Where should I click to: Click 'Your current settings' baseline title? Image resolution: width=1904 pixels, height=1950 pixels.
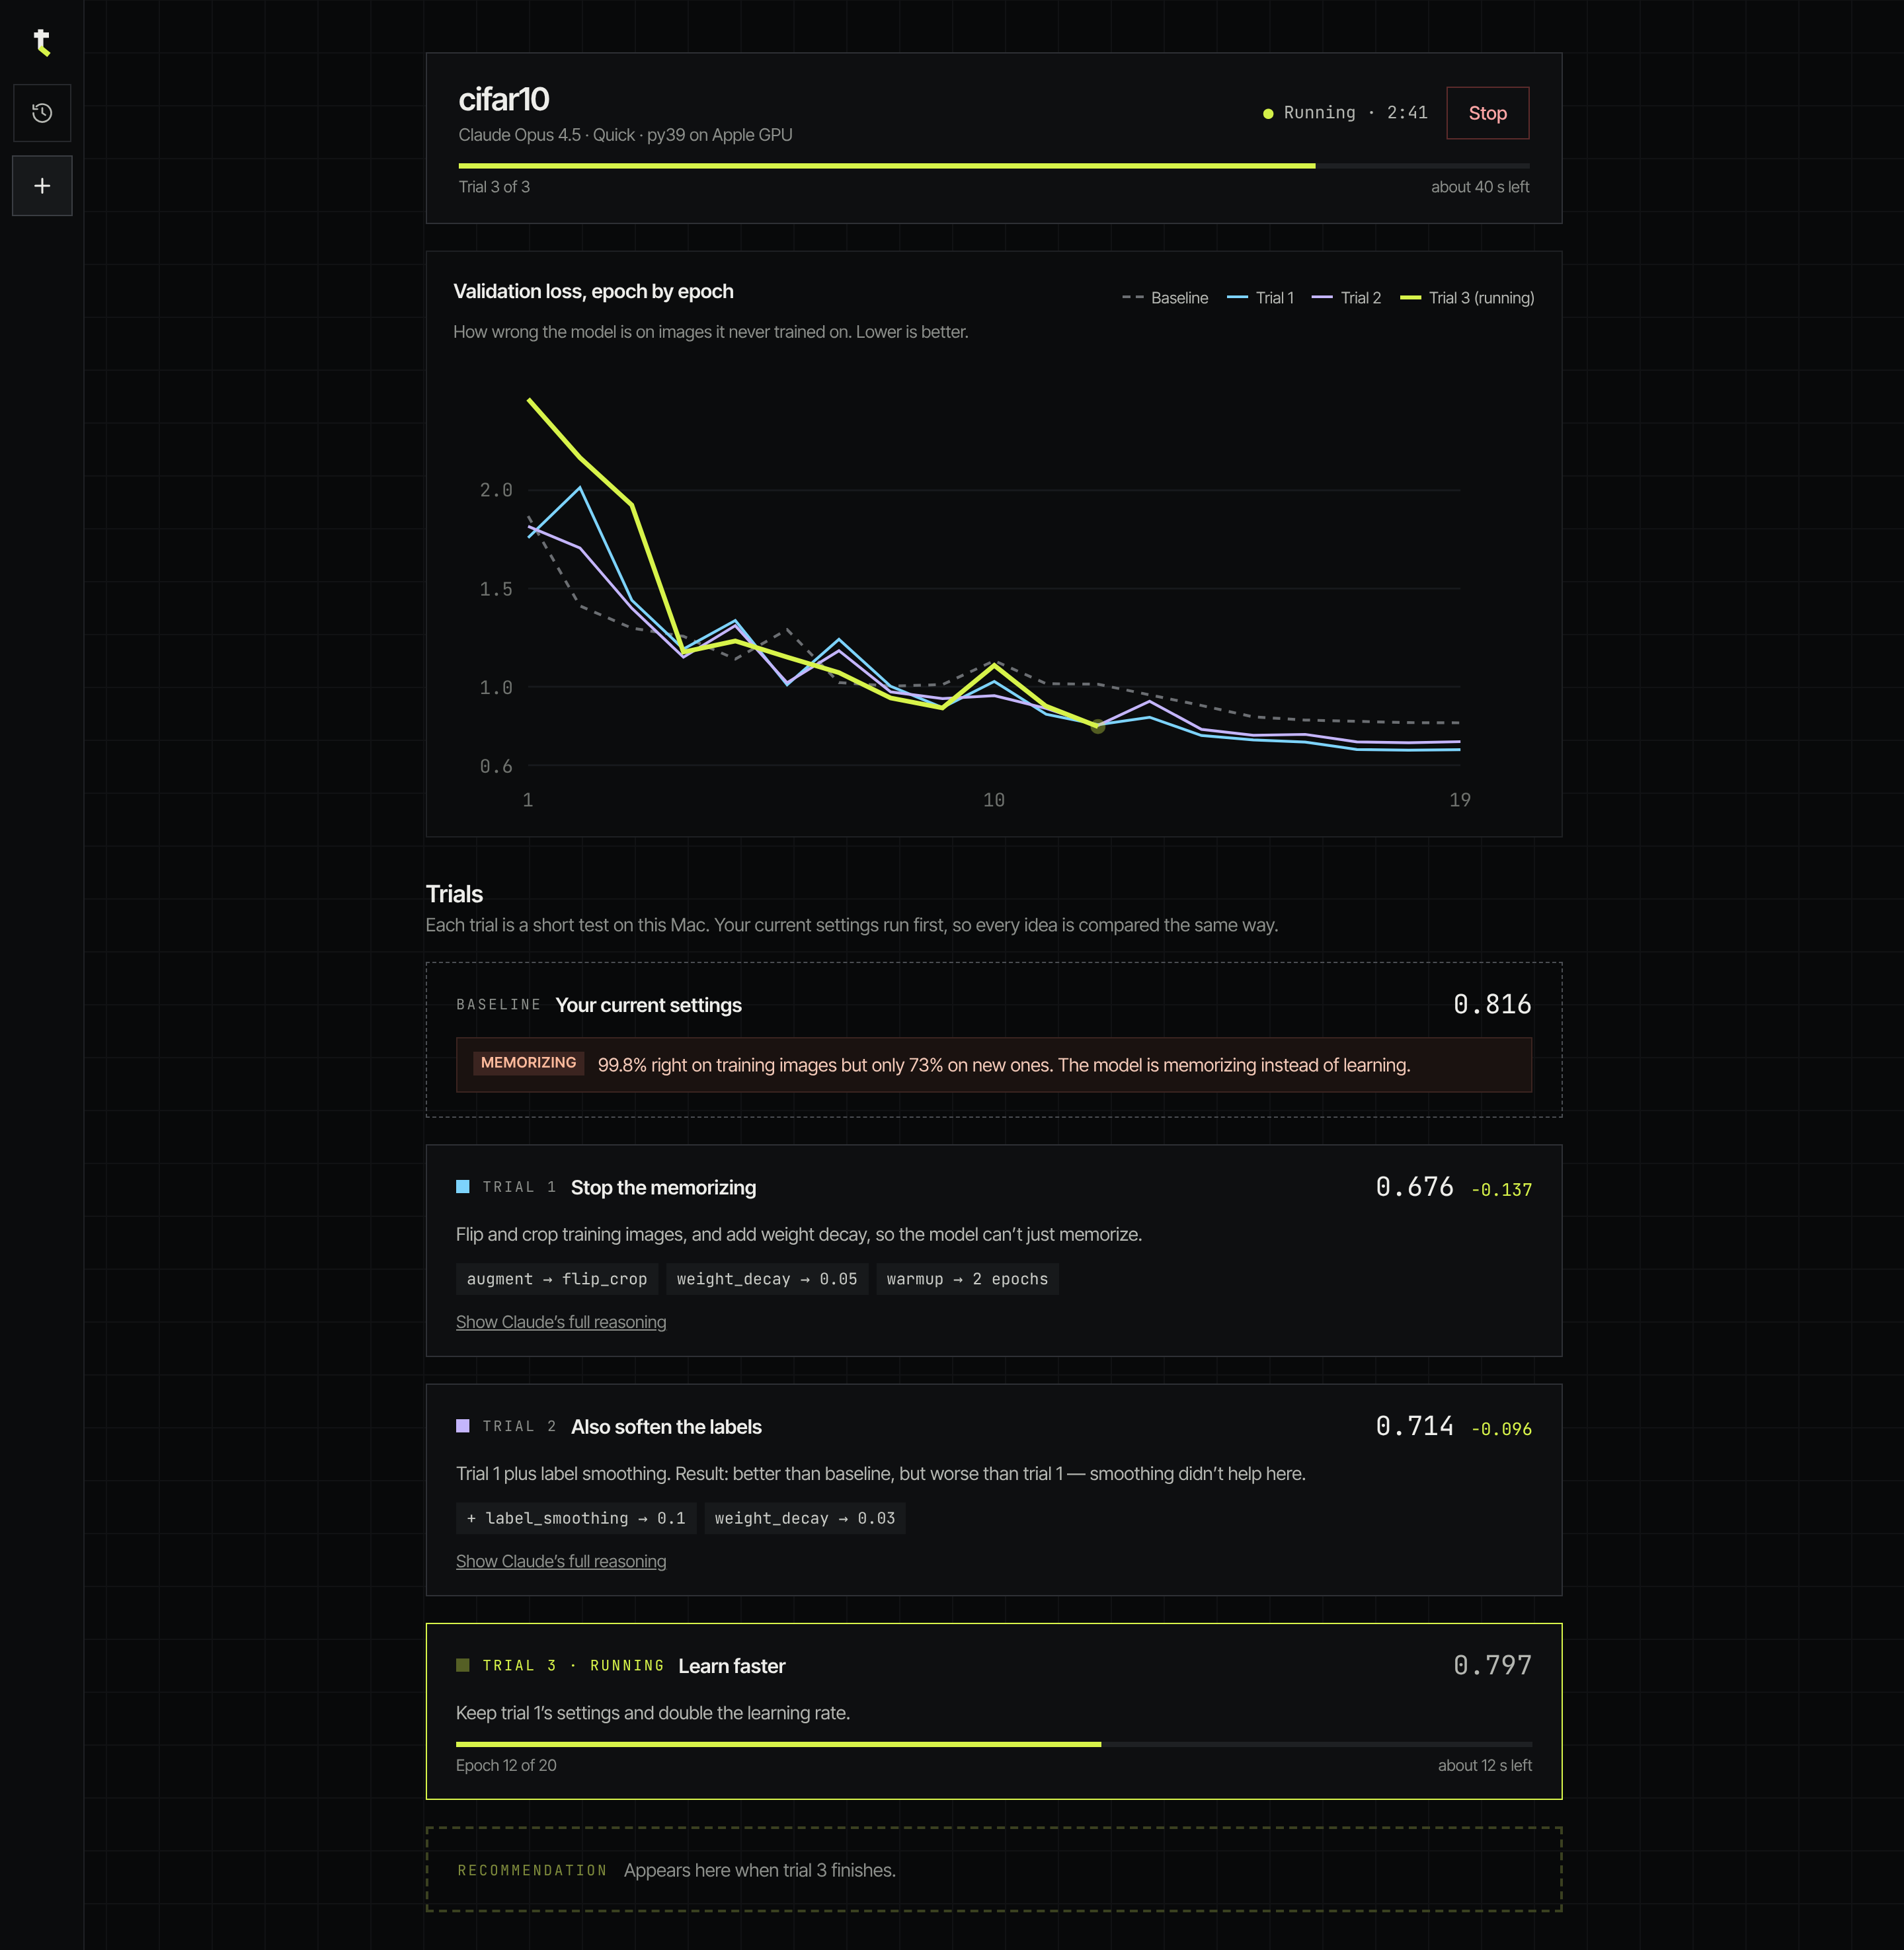(648, 1005)
